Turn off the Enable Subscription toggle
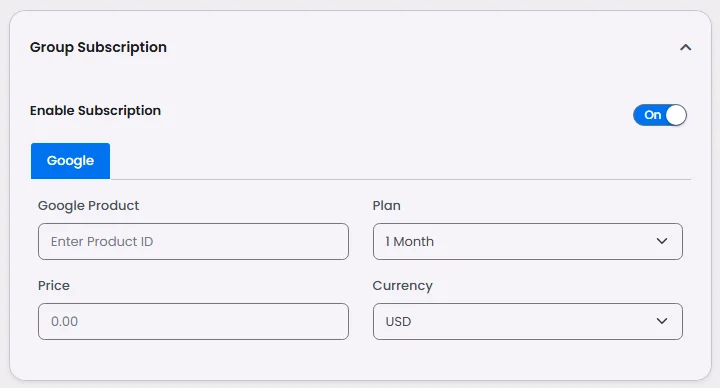Image resolution: width=720 pixels, height=388 pixels. [660, 115]
